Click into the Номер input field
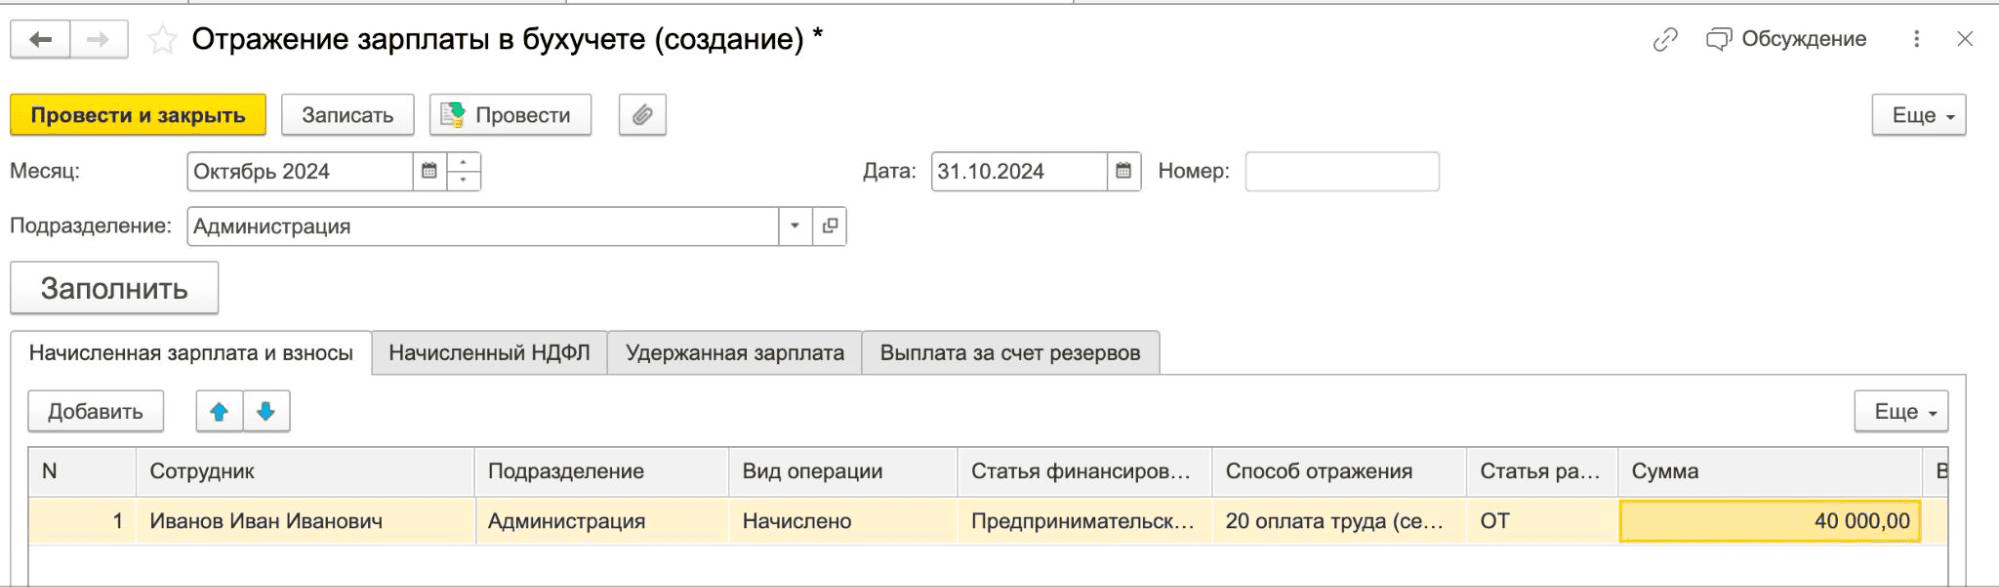 (1341, 171)
